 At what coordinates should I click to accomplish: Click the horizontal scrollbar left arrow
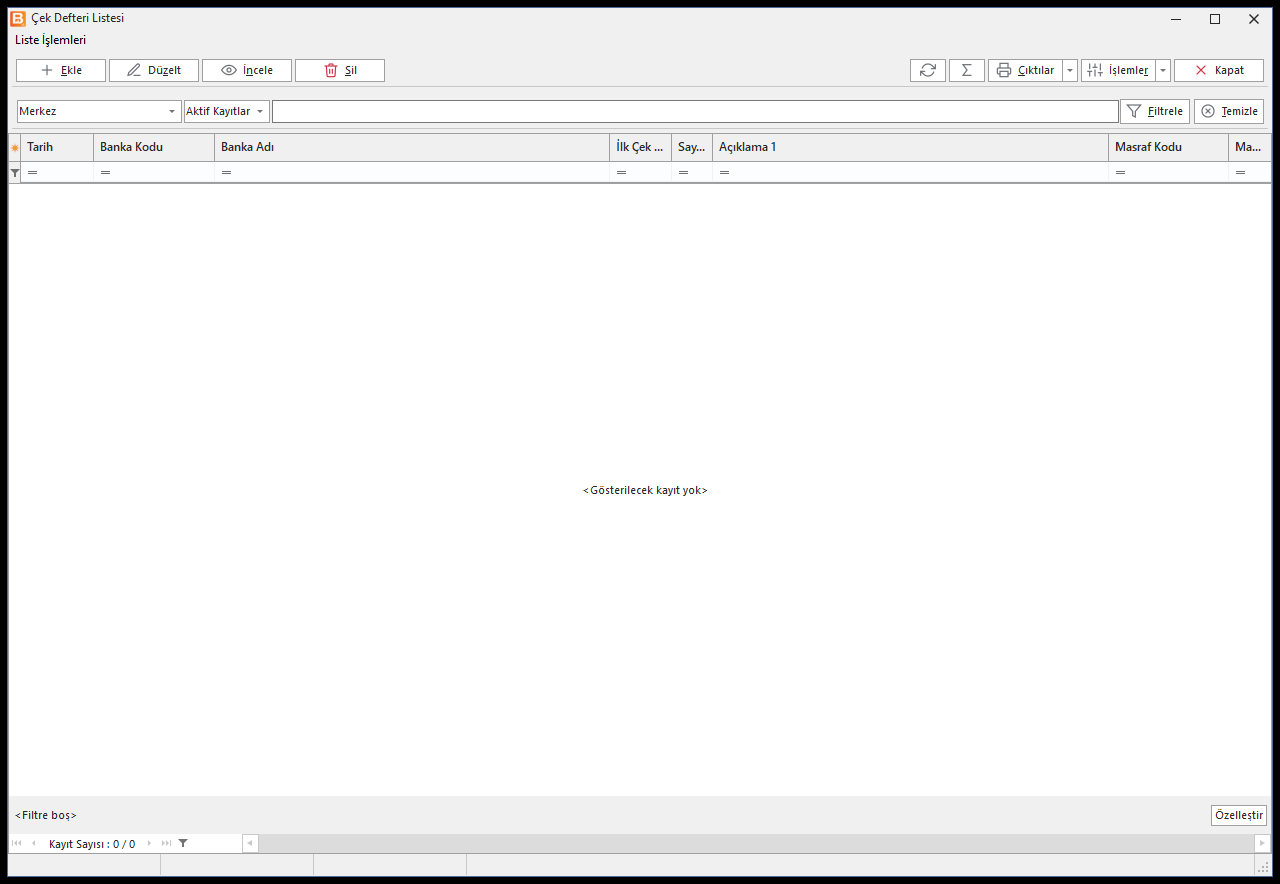click(x=250, y=844)
